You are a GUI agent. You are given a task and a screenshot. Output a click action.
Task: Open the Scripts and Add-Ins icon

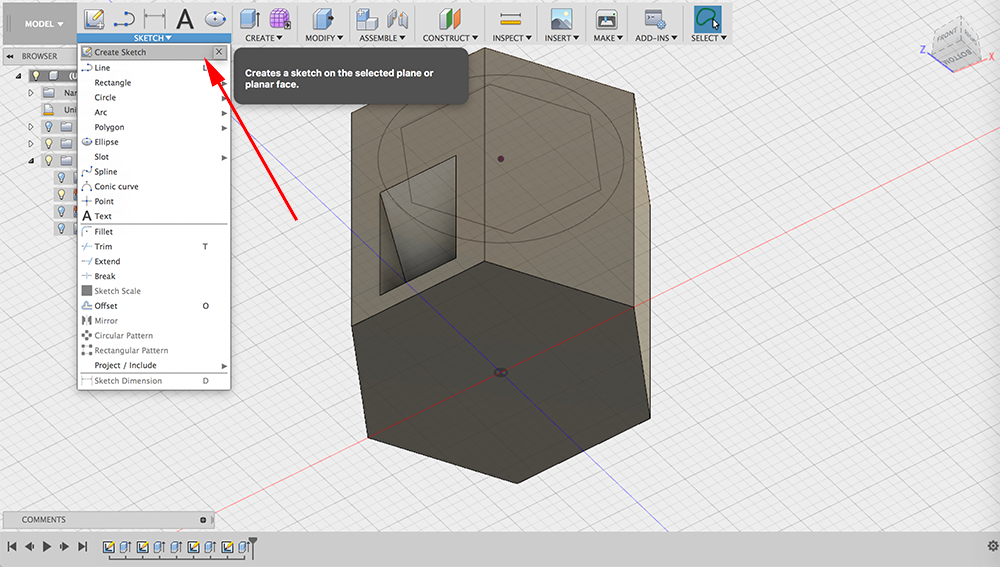coord(655,19)
